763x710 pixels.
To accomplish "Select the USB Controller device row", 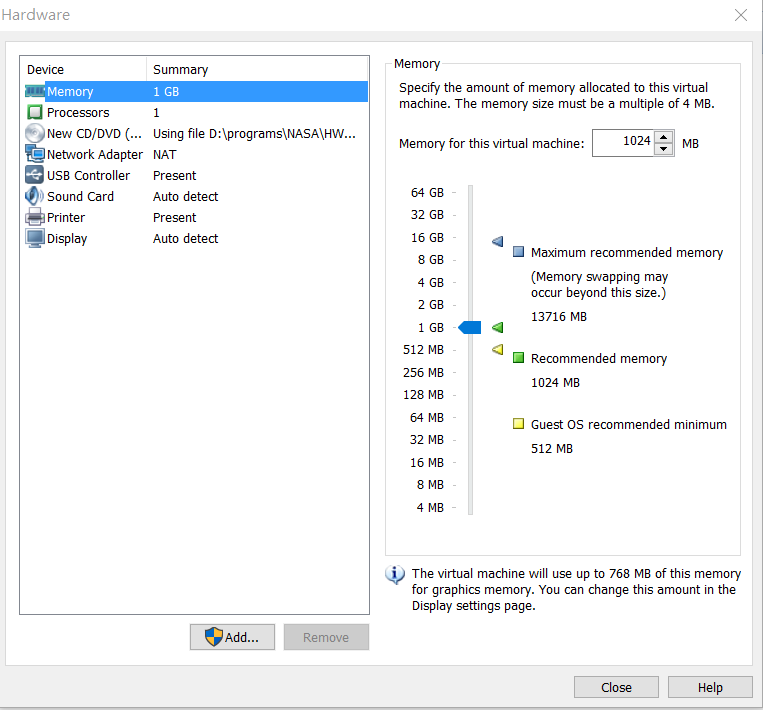I will tap(197, 175).
